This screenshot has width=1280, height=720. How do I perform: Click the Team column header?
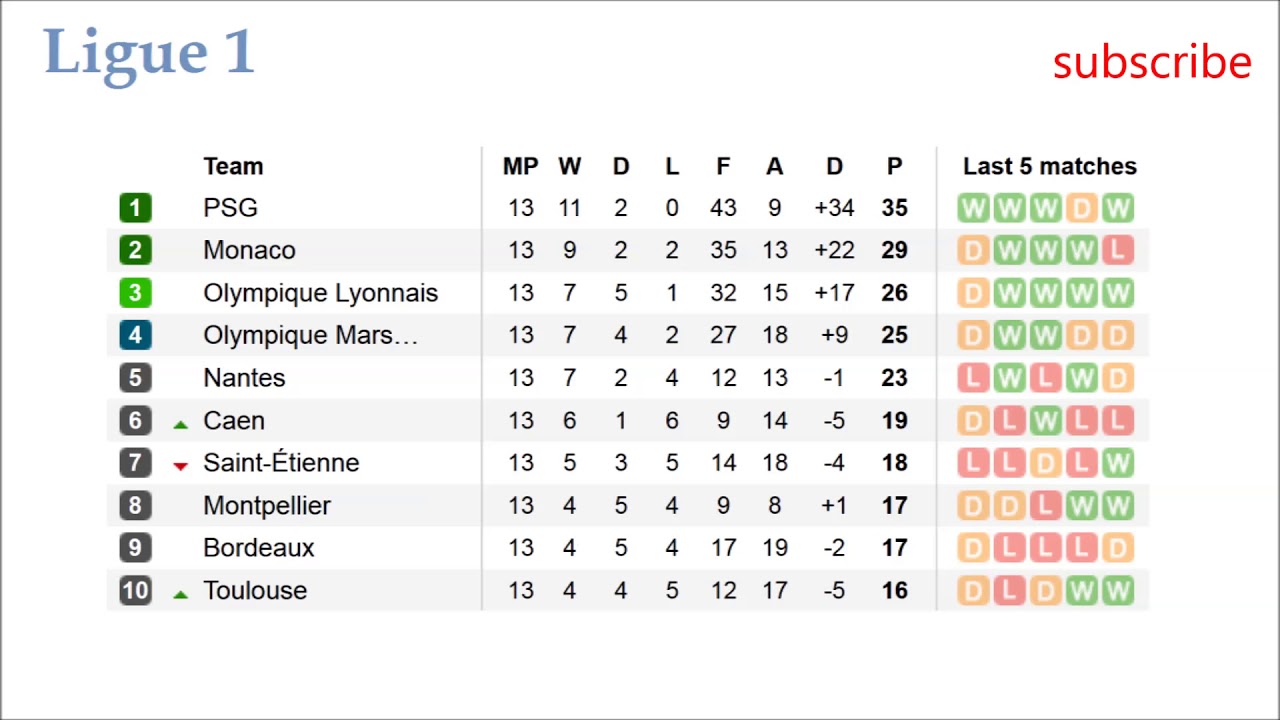point(233,166)
